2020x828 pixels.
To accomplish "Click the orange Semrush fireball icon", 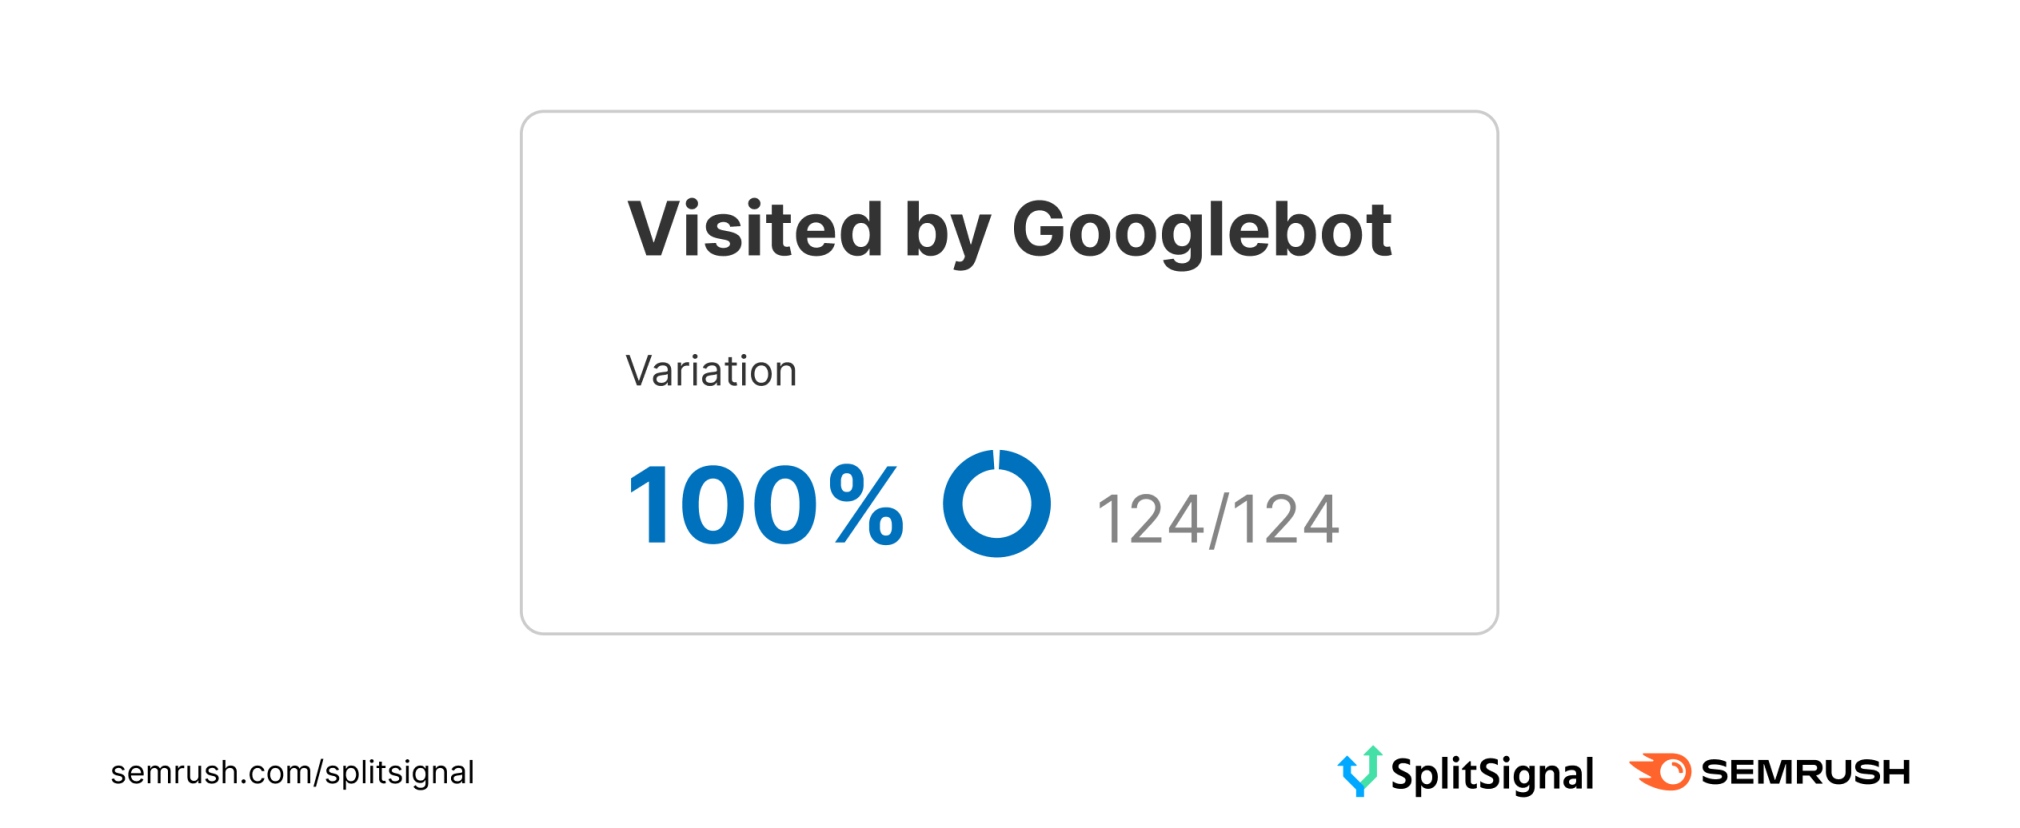I will 1662,772.
